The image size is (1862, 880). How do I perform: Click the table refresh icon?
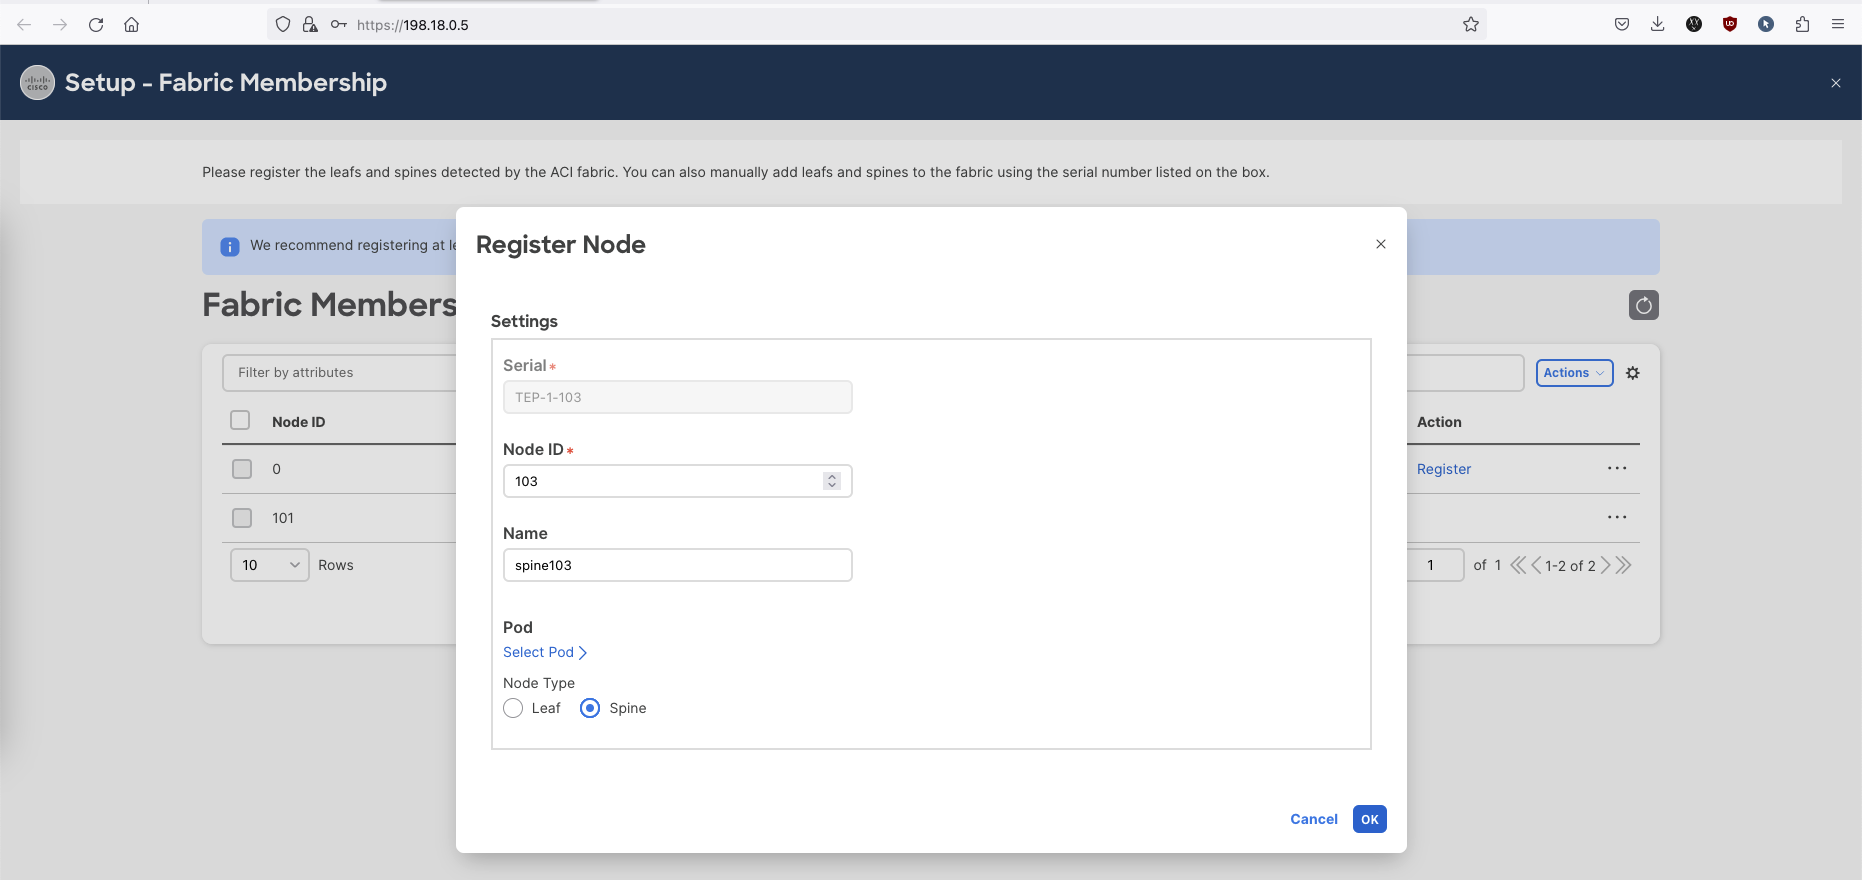tap(1643, 305)
